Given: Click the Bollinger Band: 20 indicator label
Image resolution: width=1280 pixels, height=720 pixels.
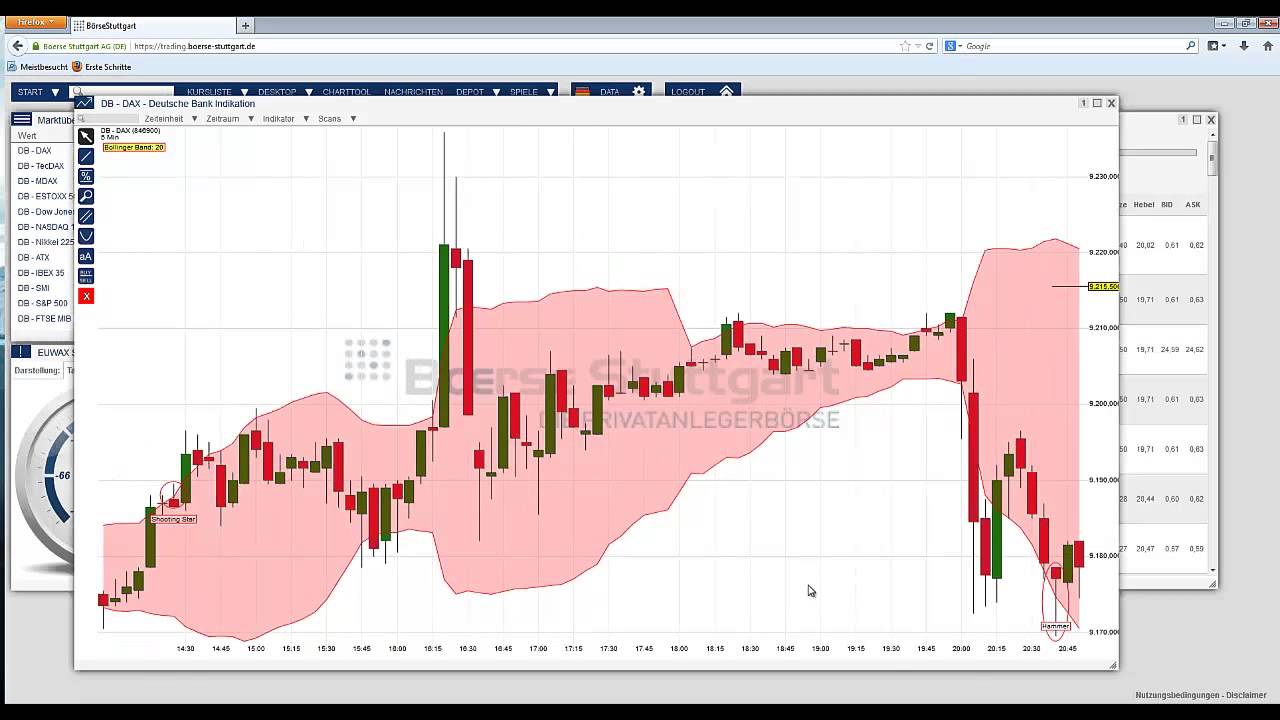Looking at the screenshot, I should [x=133, y=147].
